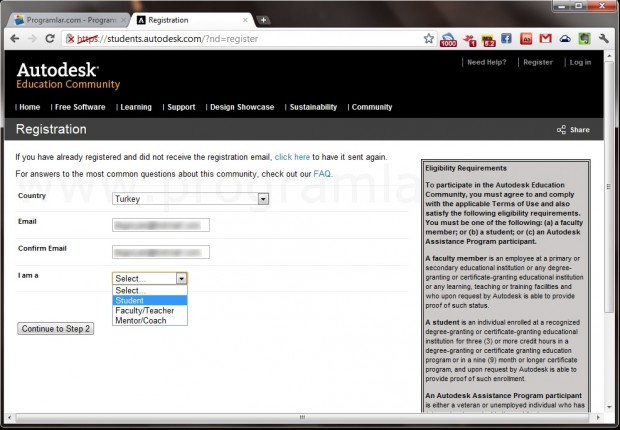This screenshot has width=620, height=430.
Task: Click the 'Registration' page title text
Action: 51,129
